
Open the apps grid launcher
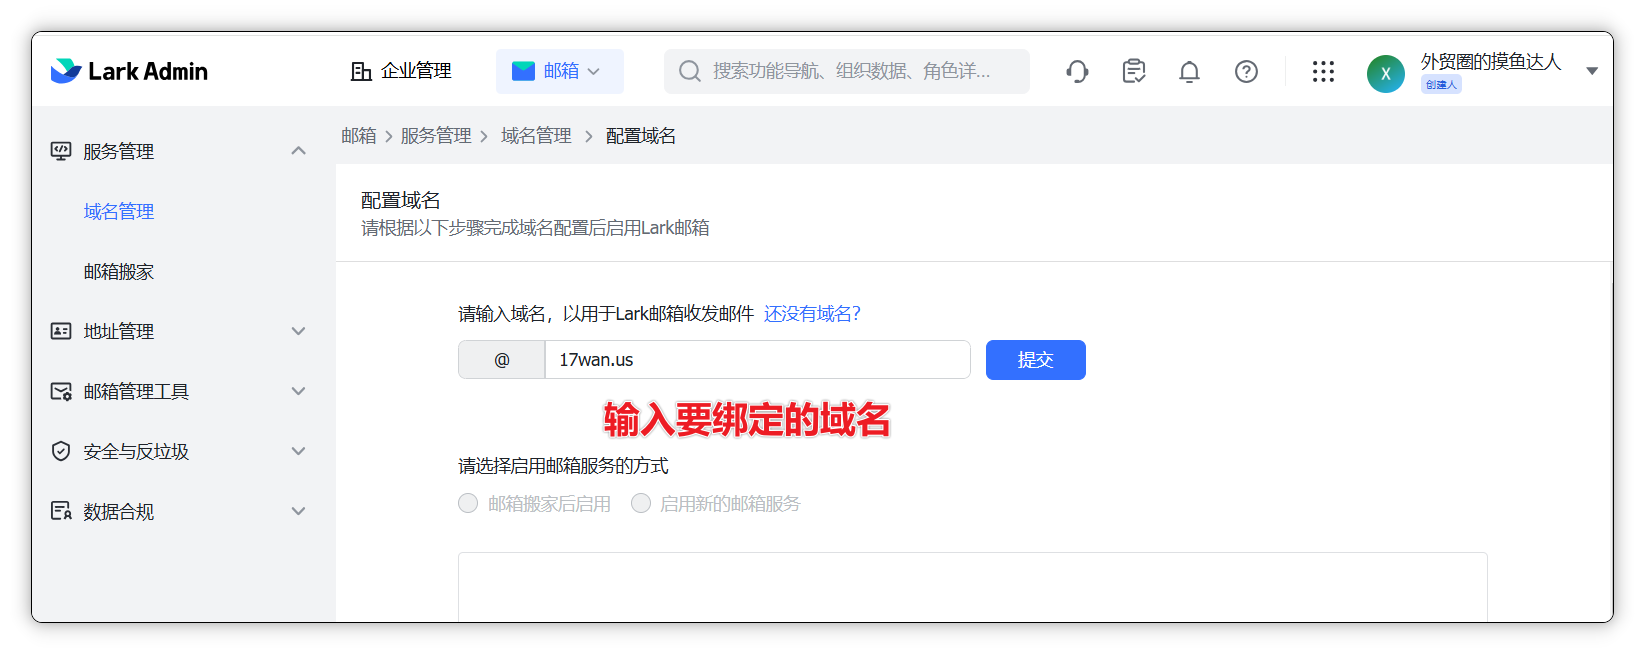pos(1323,71)
